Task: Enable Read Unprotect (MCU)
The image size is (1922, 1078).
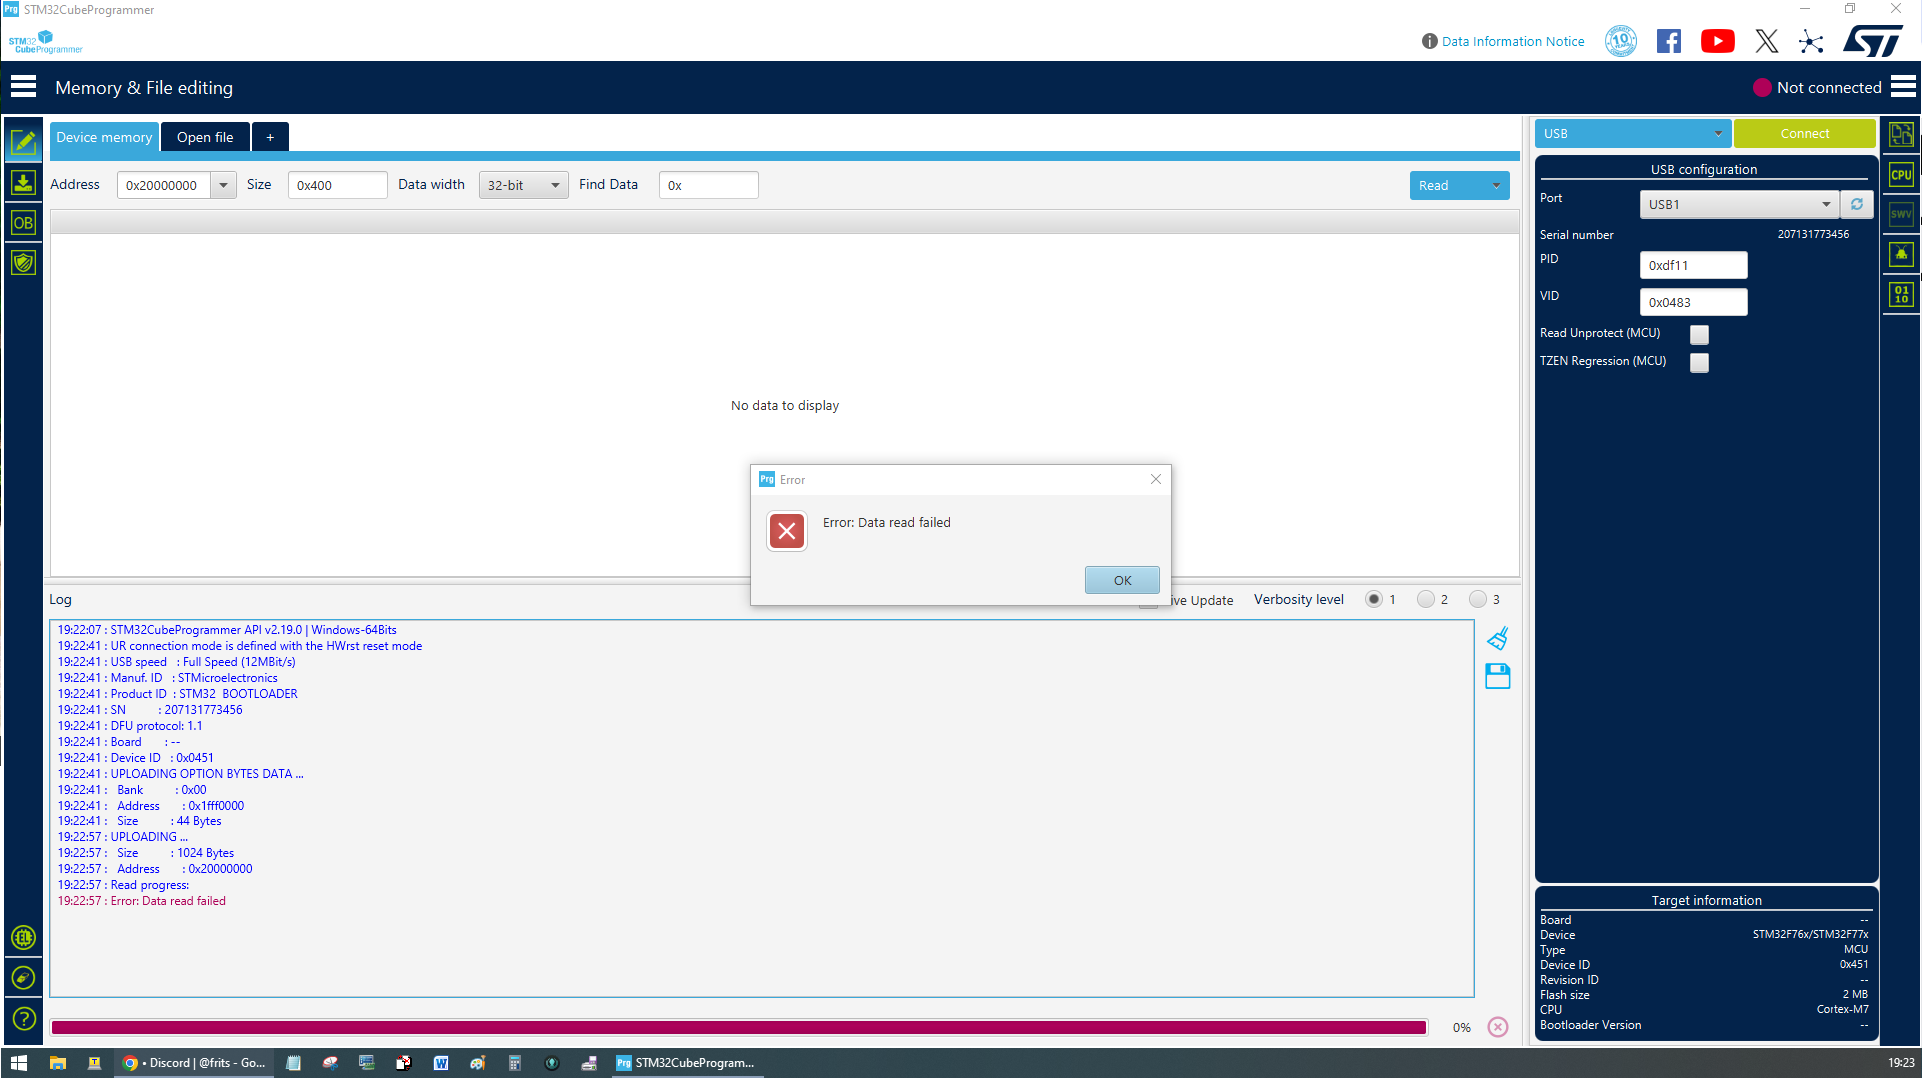Action: point(1698,334)
